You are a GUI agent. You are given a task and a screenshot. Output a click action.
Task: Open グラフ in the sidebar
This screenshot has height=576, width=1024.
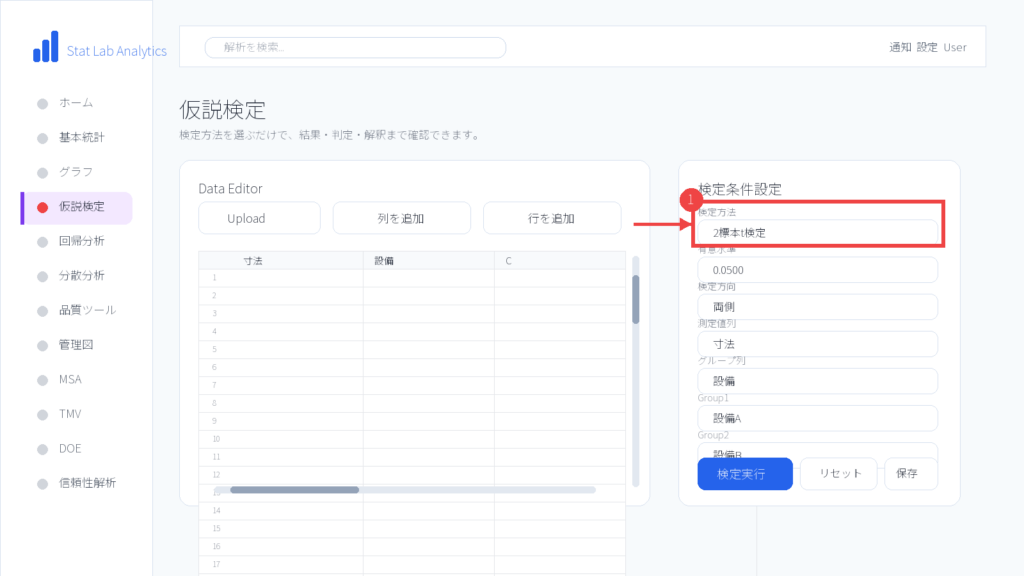[x=76, y=172]
